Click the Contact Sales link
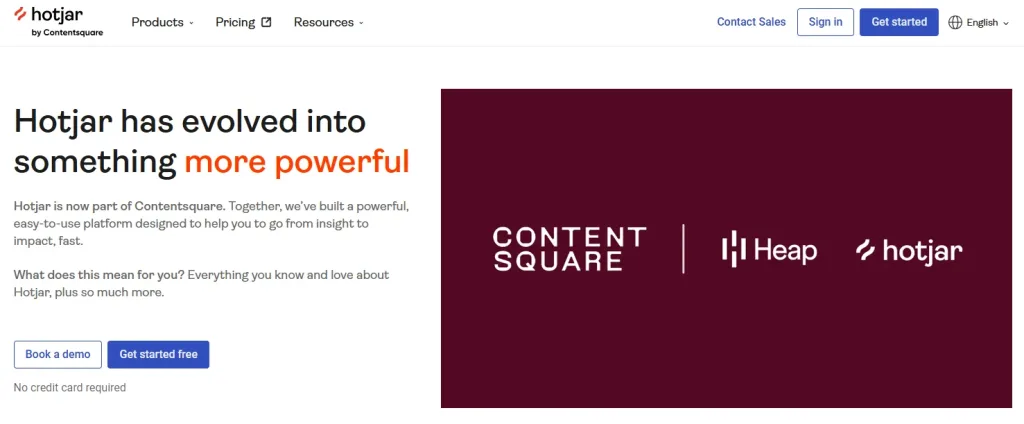Viewport: 1024px width, 424px height. click(x=751, y=22)
